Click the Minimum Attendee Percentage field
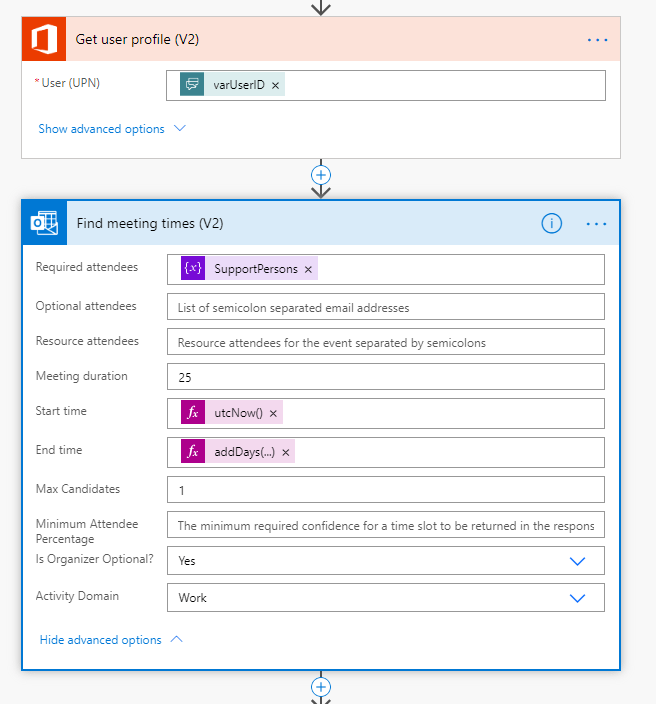 click(385, 525)
